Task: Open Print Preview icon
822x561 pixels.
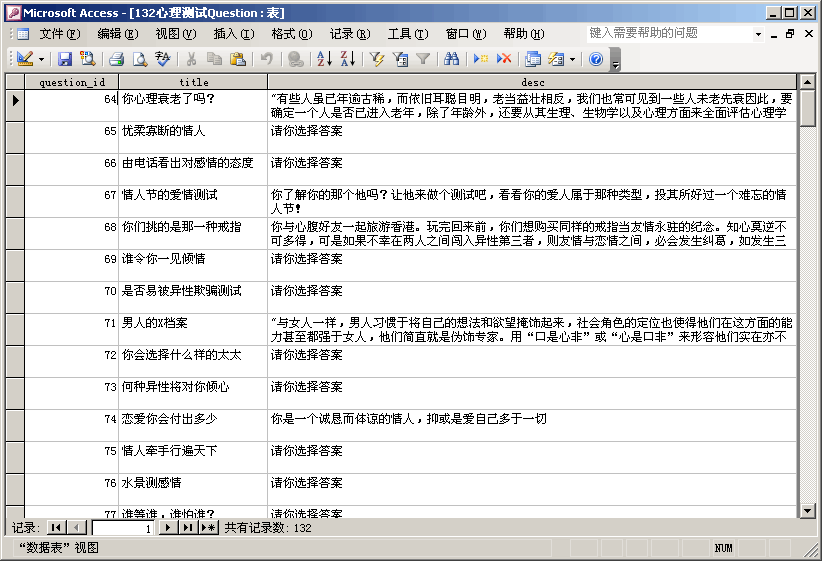Action: click(x=139, y=59)
